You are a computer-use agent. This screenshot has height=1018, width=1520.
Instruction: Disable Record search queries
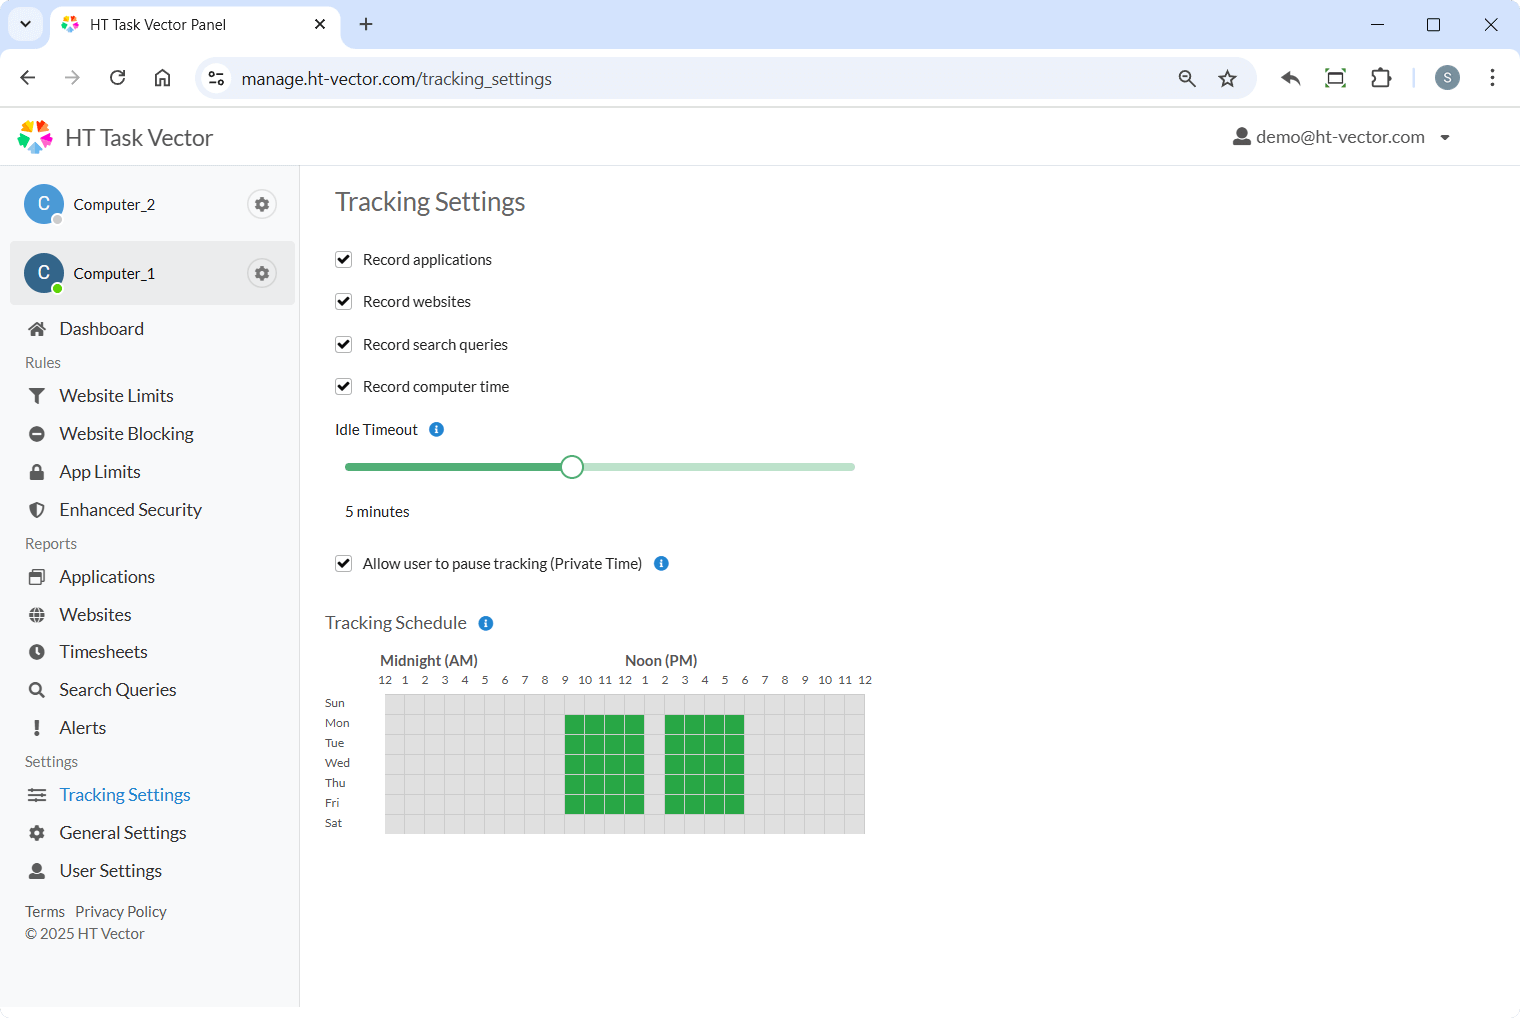[343, 344]
